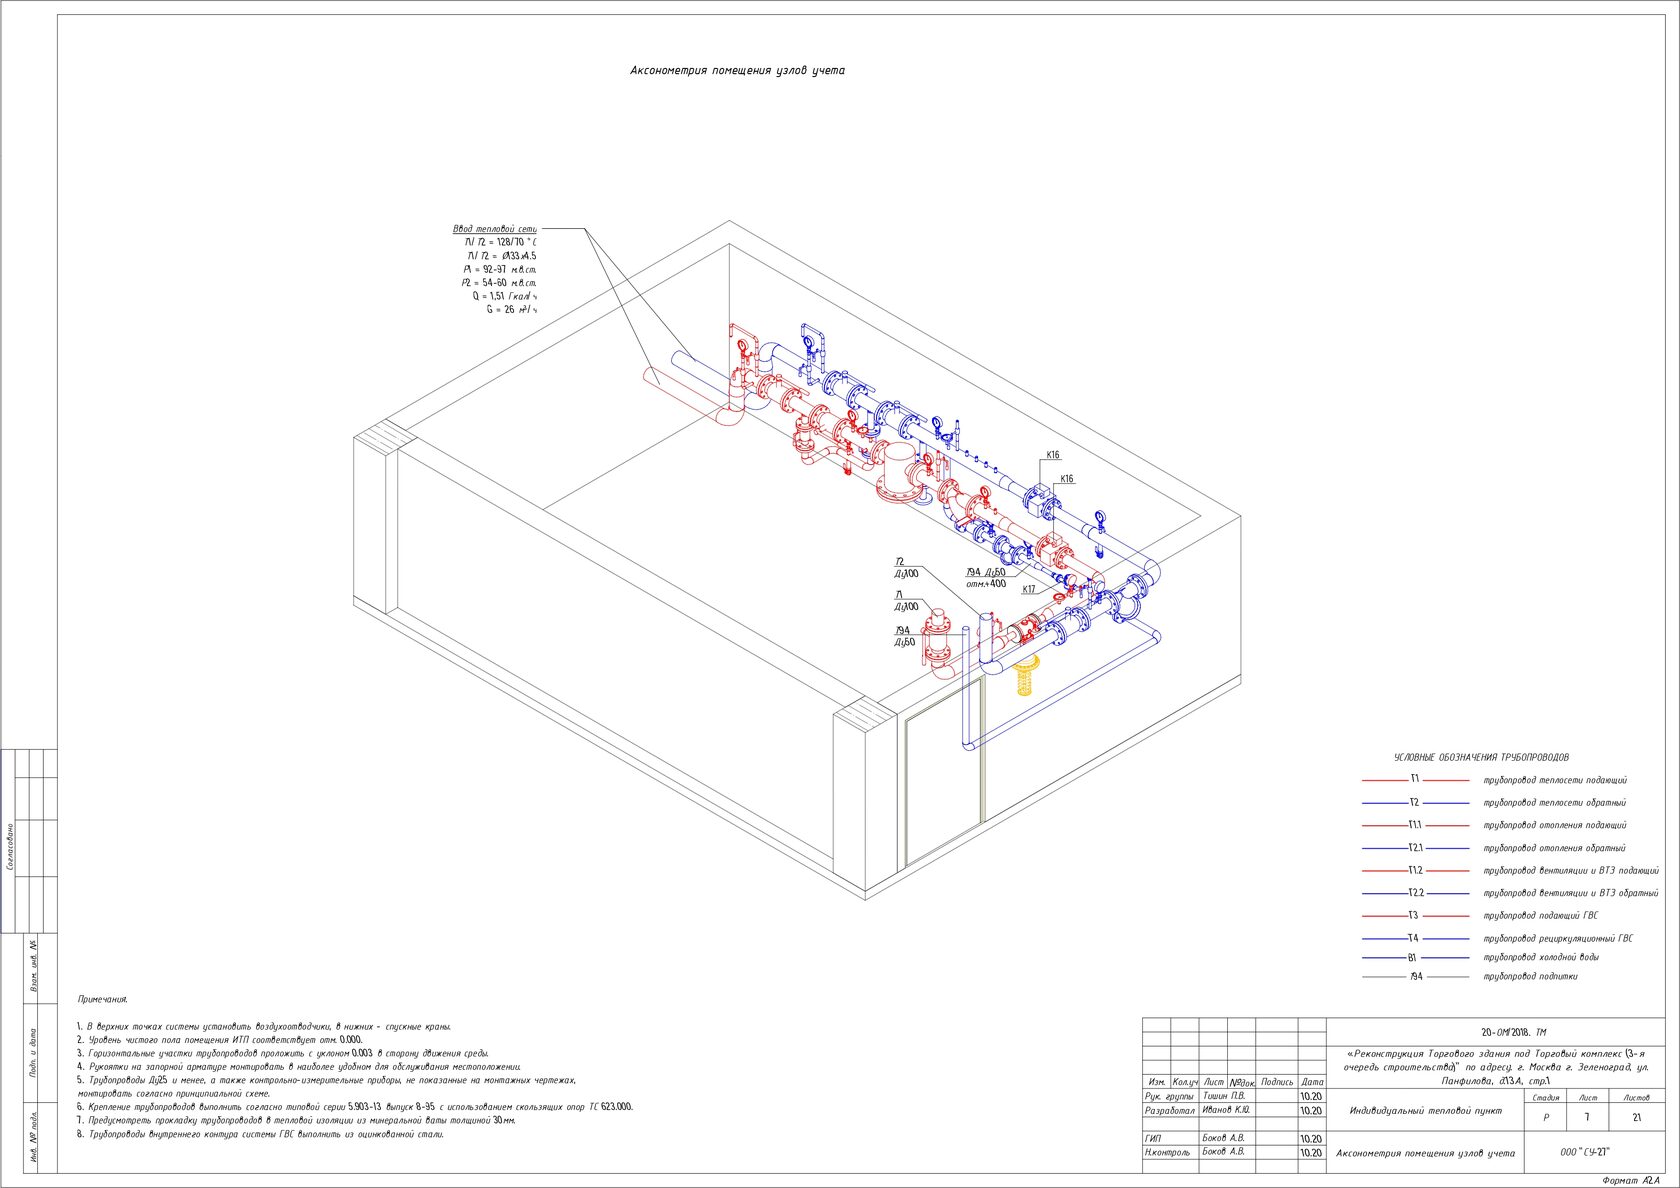Image resolution: width=1680 pixels, height=1188 pixels.
Task: Select 'P1 = 92-97 м.в.ст.' text
Action: tap(500, 269)
